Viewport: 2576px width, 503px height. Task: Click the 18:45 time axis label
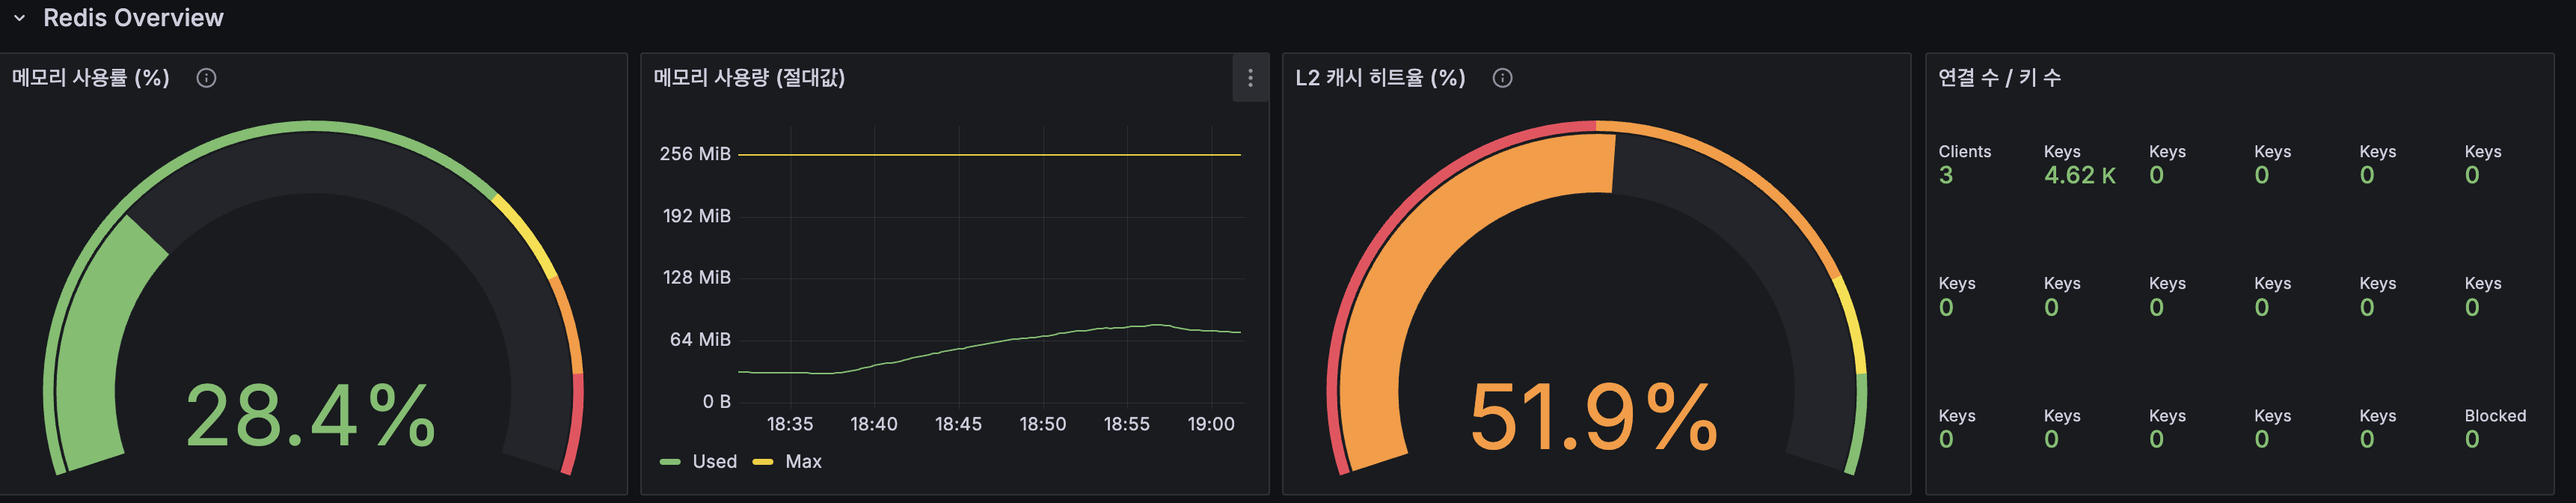coord(958,424)
